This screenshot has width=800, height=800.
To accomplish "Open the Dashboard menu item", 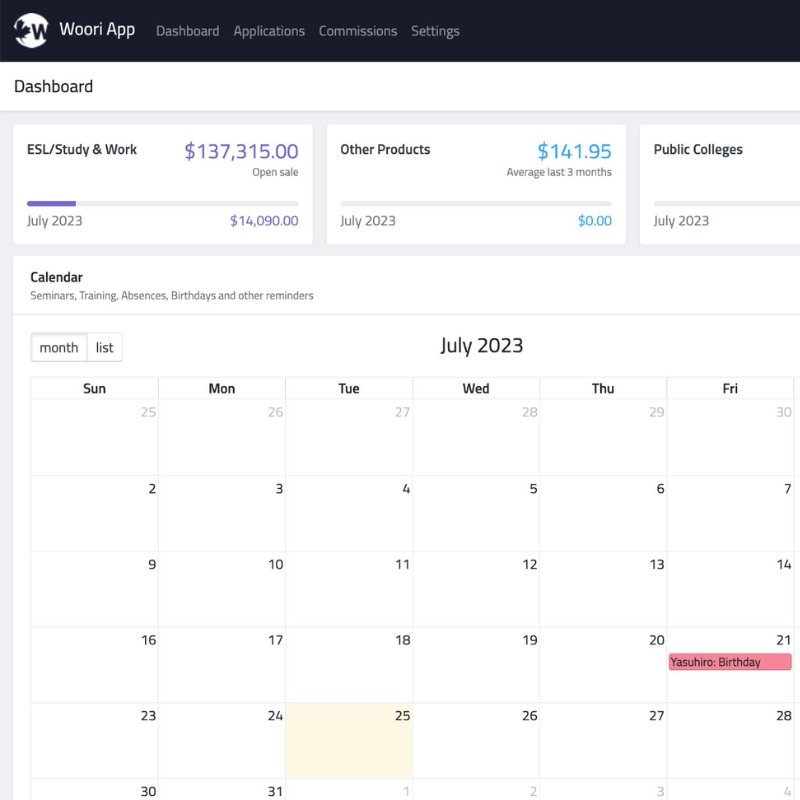I will (x=187, y=31).
